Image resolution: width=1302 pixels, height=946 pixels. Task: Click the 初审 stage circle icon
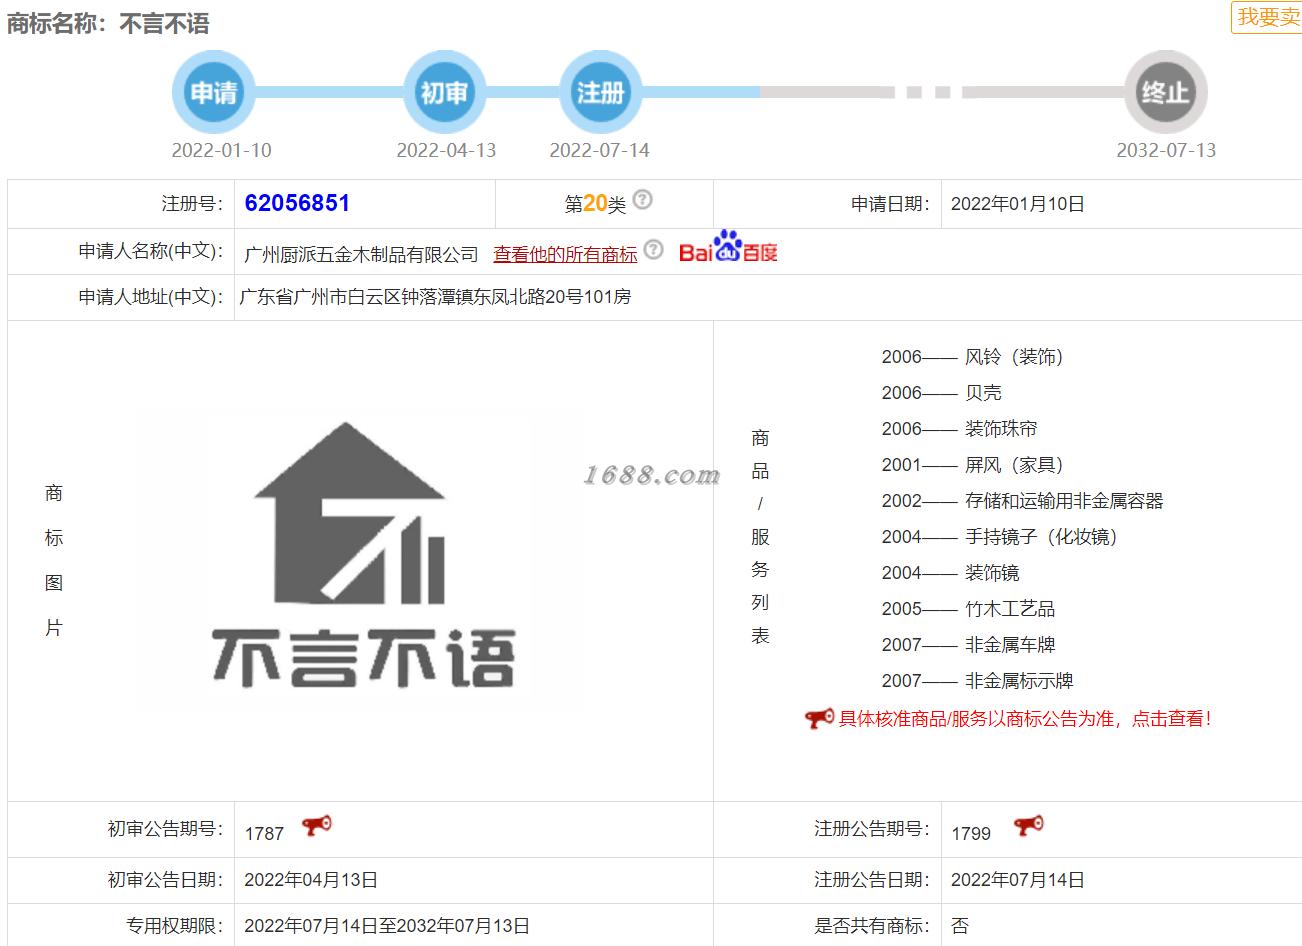(444, 92)
